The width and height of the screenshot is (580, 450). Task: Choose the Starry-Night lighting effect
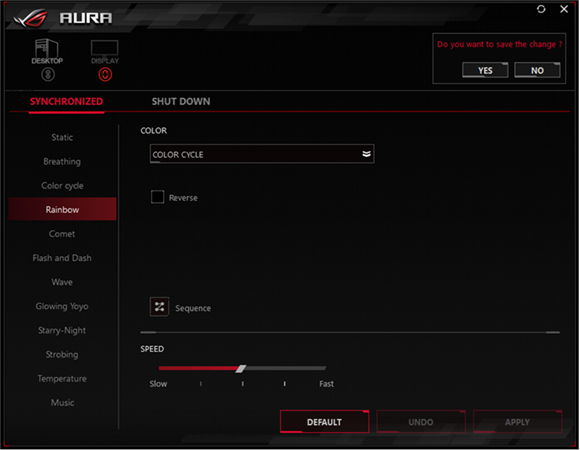tap(62, 330)
